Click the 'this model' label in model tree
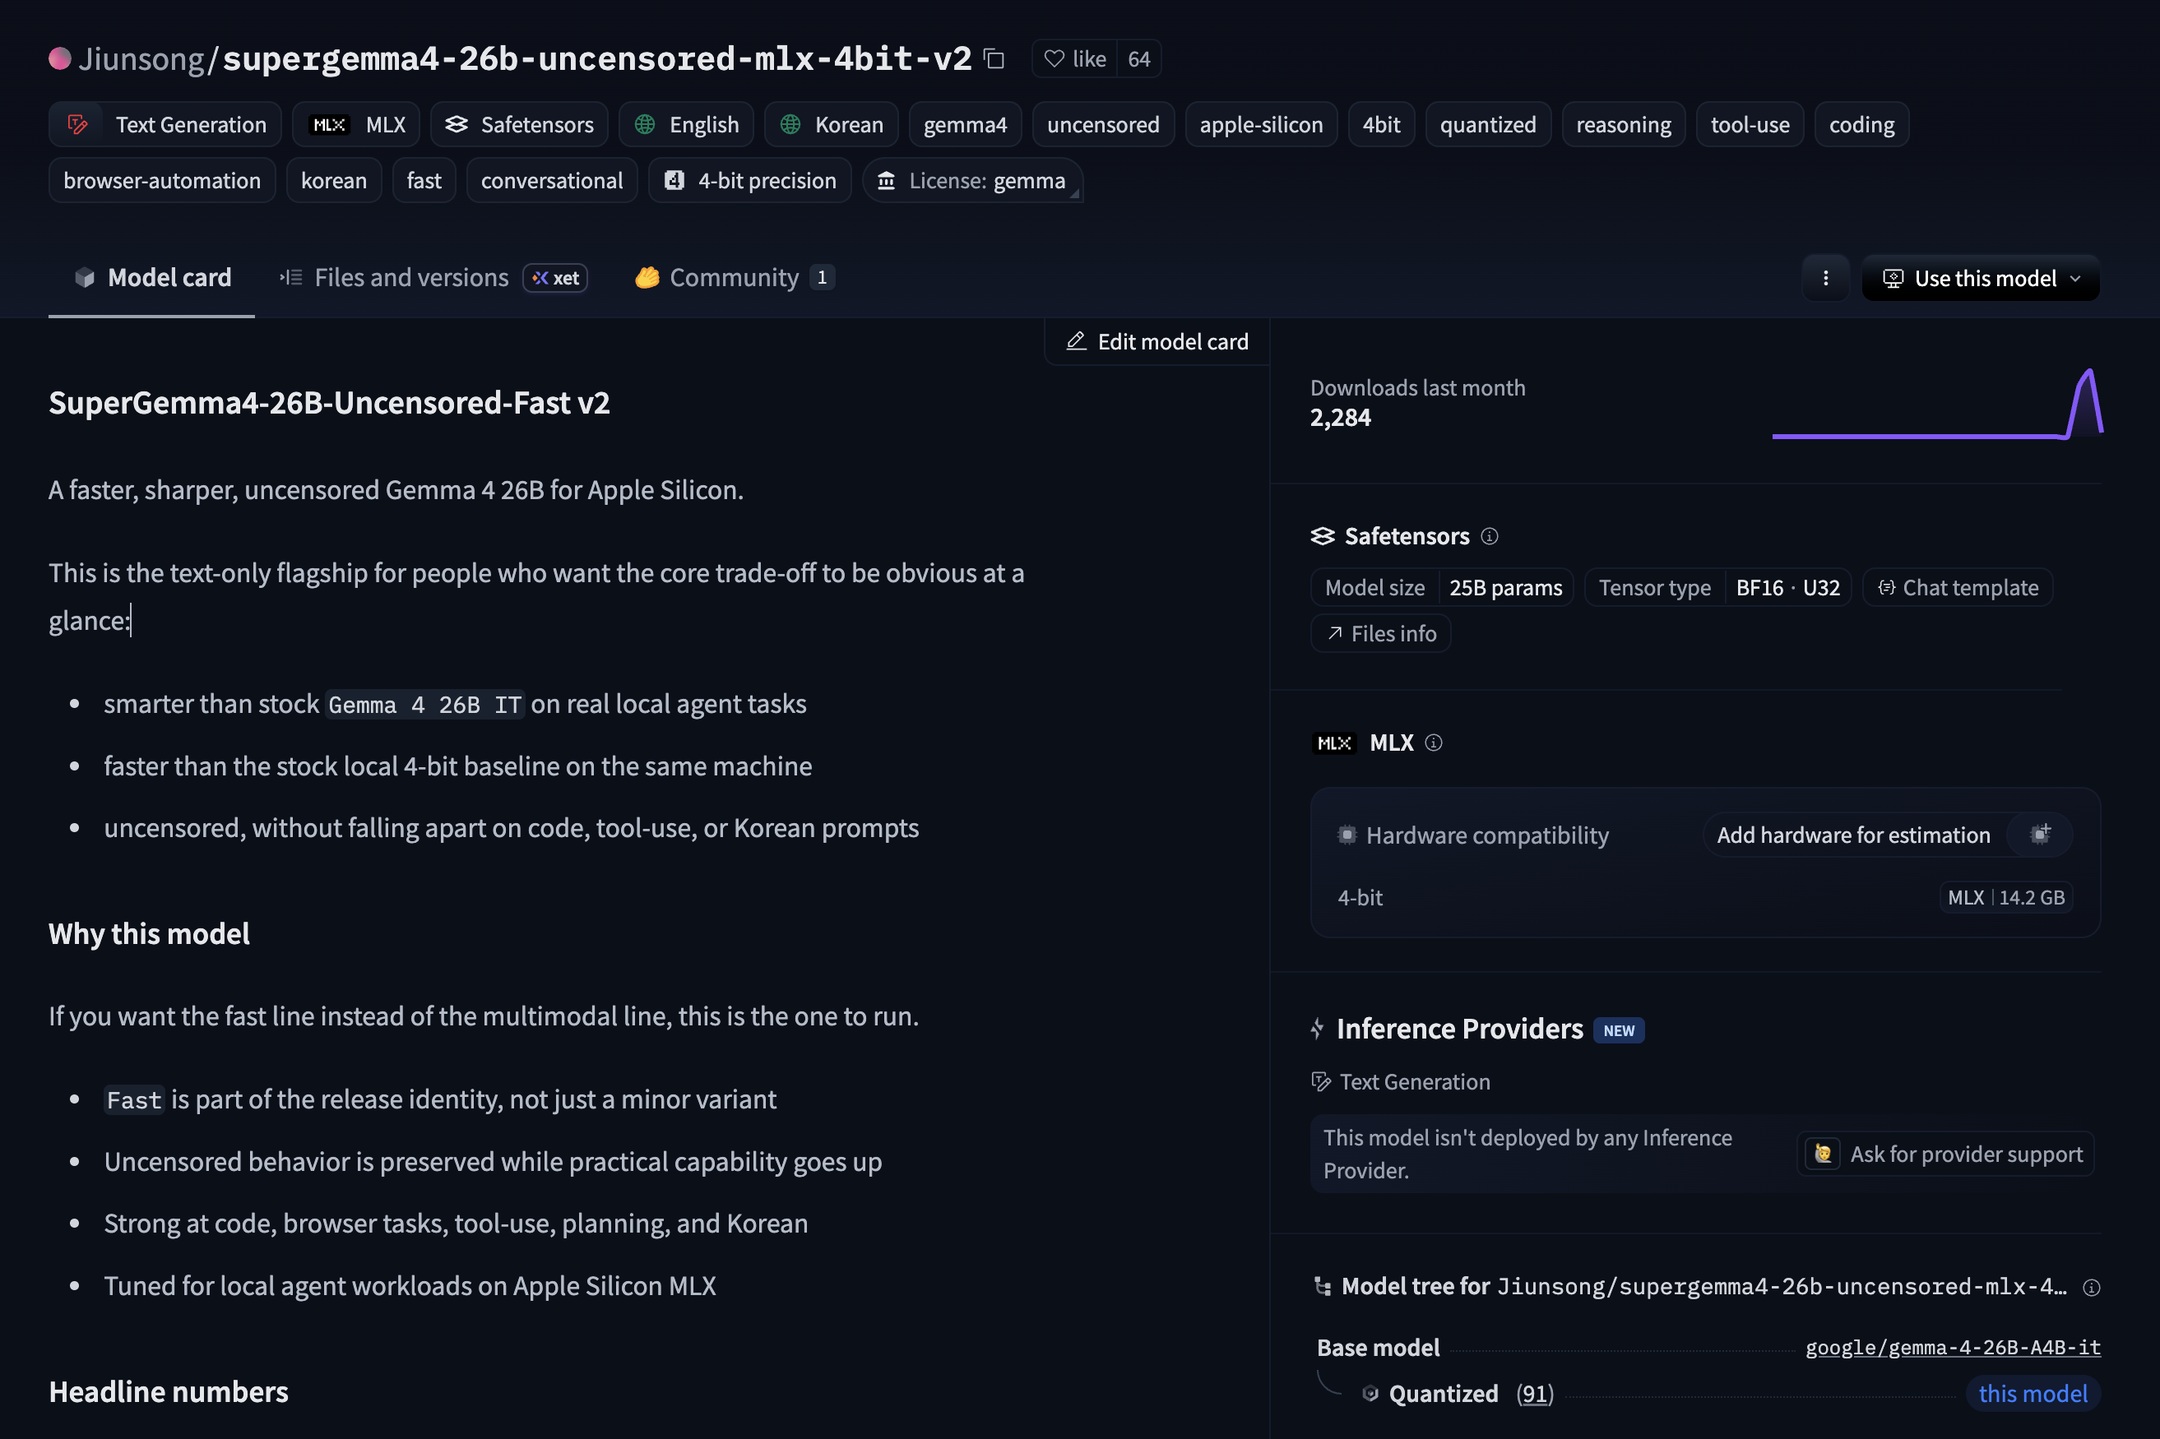Image resolution: width=2160 pixels, height=1439 pixels. pyautogui.click(x=2033, y=1394)
